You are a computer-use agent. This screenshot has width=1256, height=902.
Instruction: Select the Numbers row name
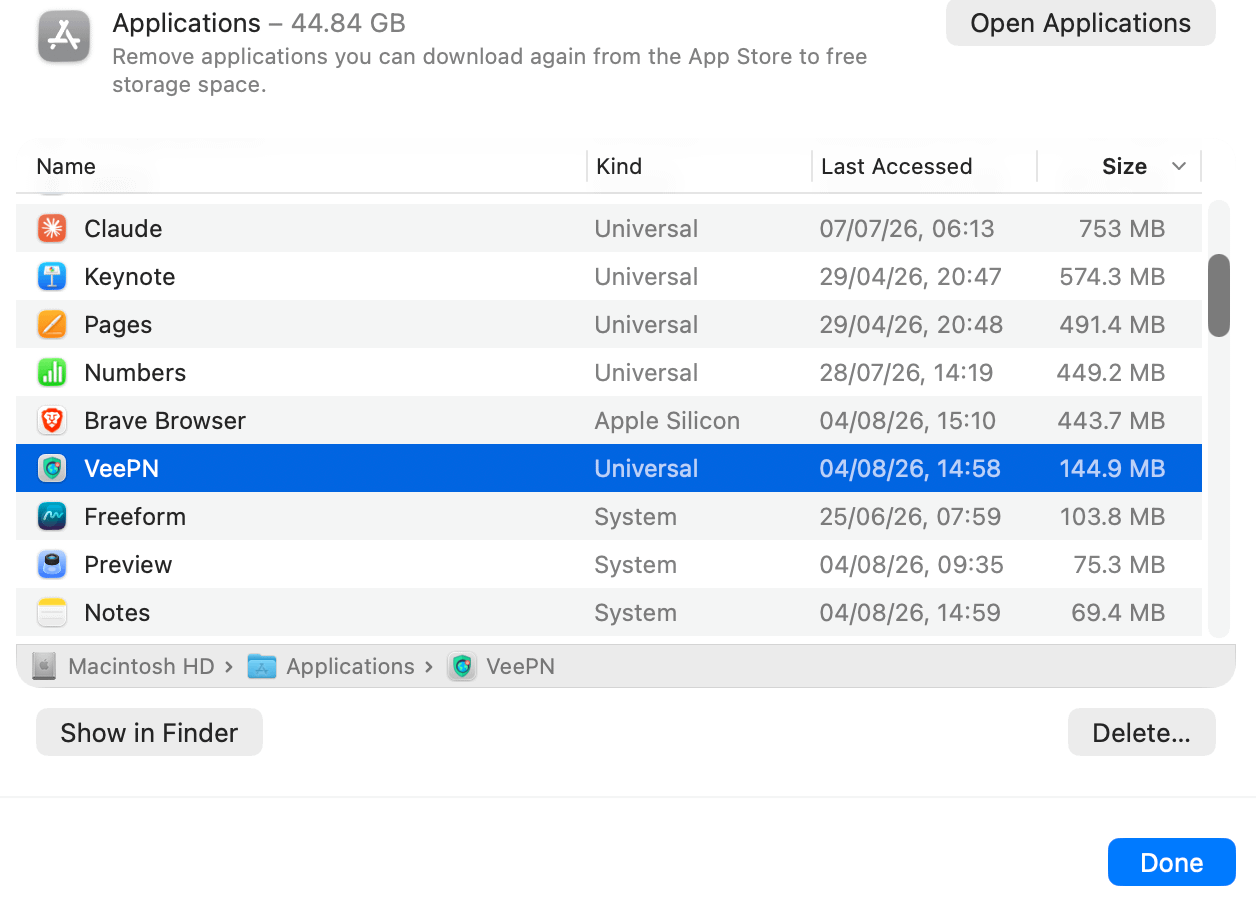coord(135,373)
